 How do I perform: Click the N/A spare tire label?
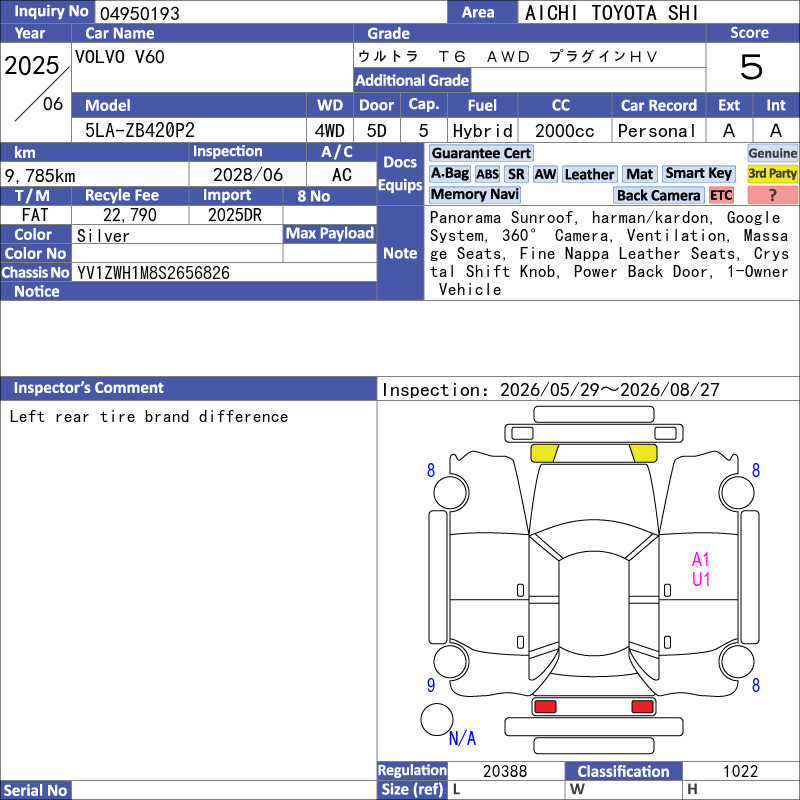pyautogui.click(x=462, y=738)
